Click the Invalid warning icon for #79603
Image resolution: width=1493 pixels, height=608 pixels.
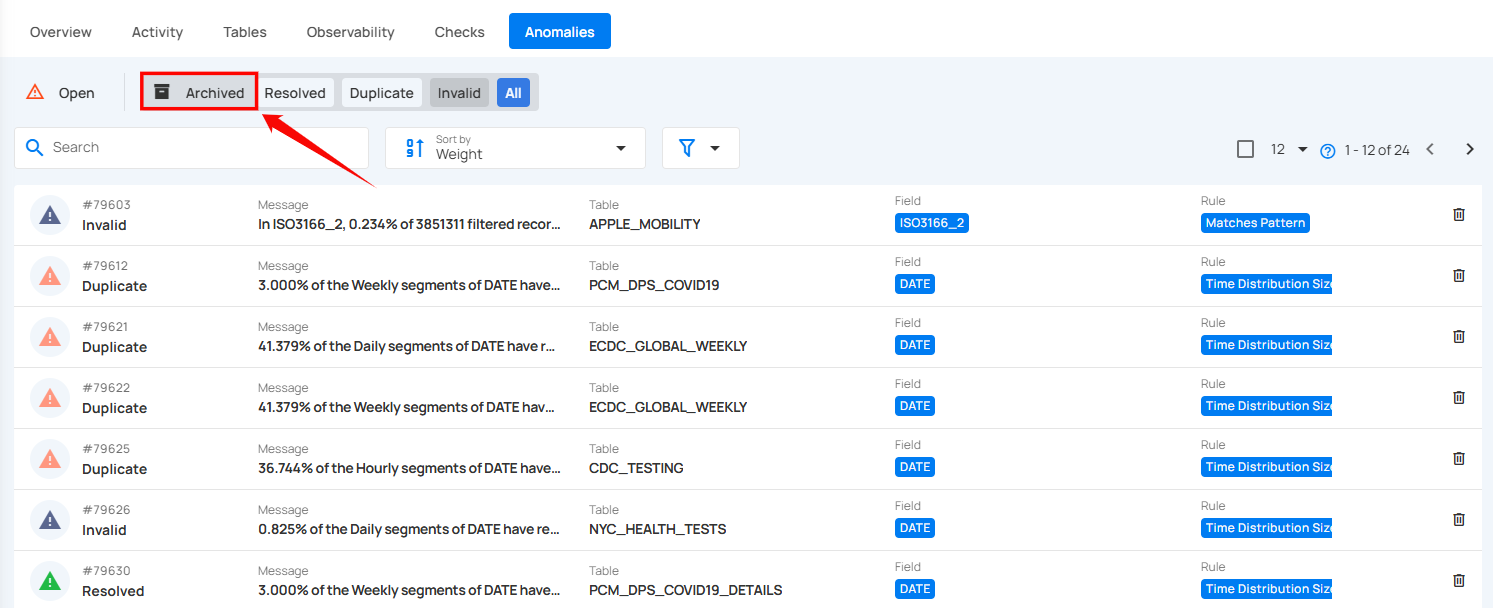49,215
